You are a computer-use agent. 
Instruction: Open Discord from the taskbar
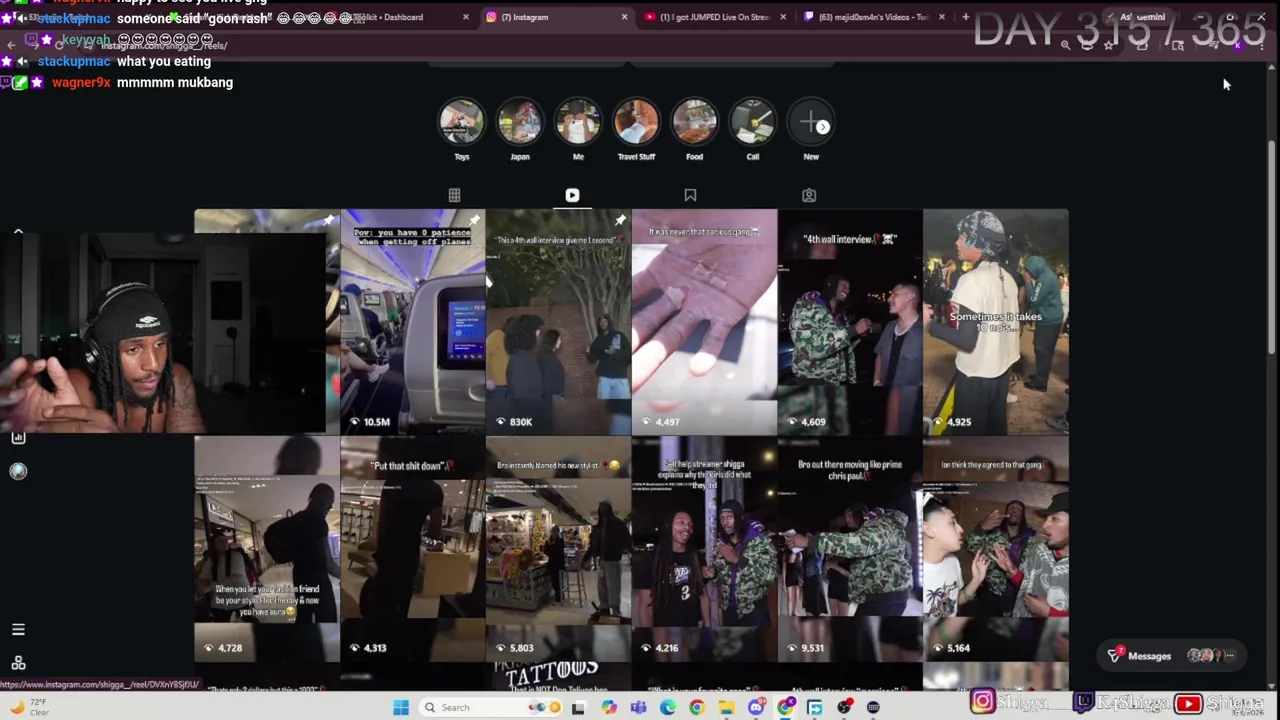(x=756, y=707)
